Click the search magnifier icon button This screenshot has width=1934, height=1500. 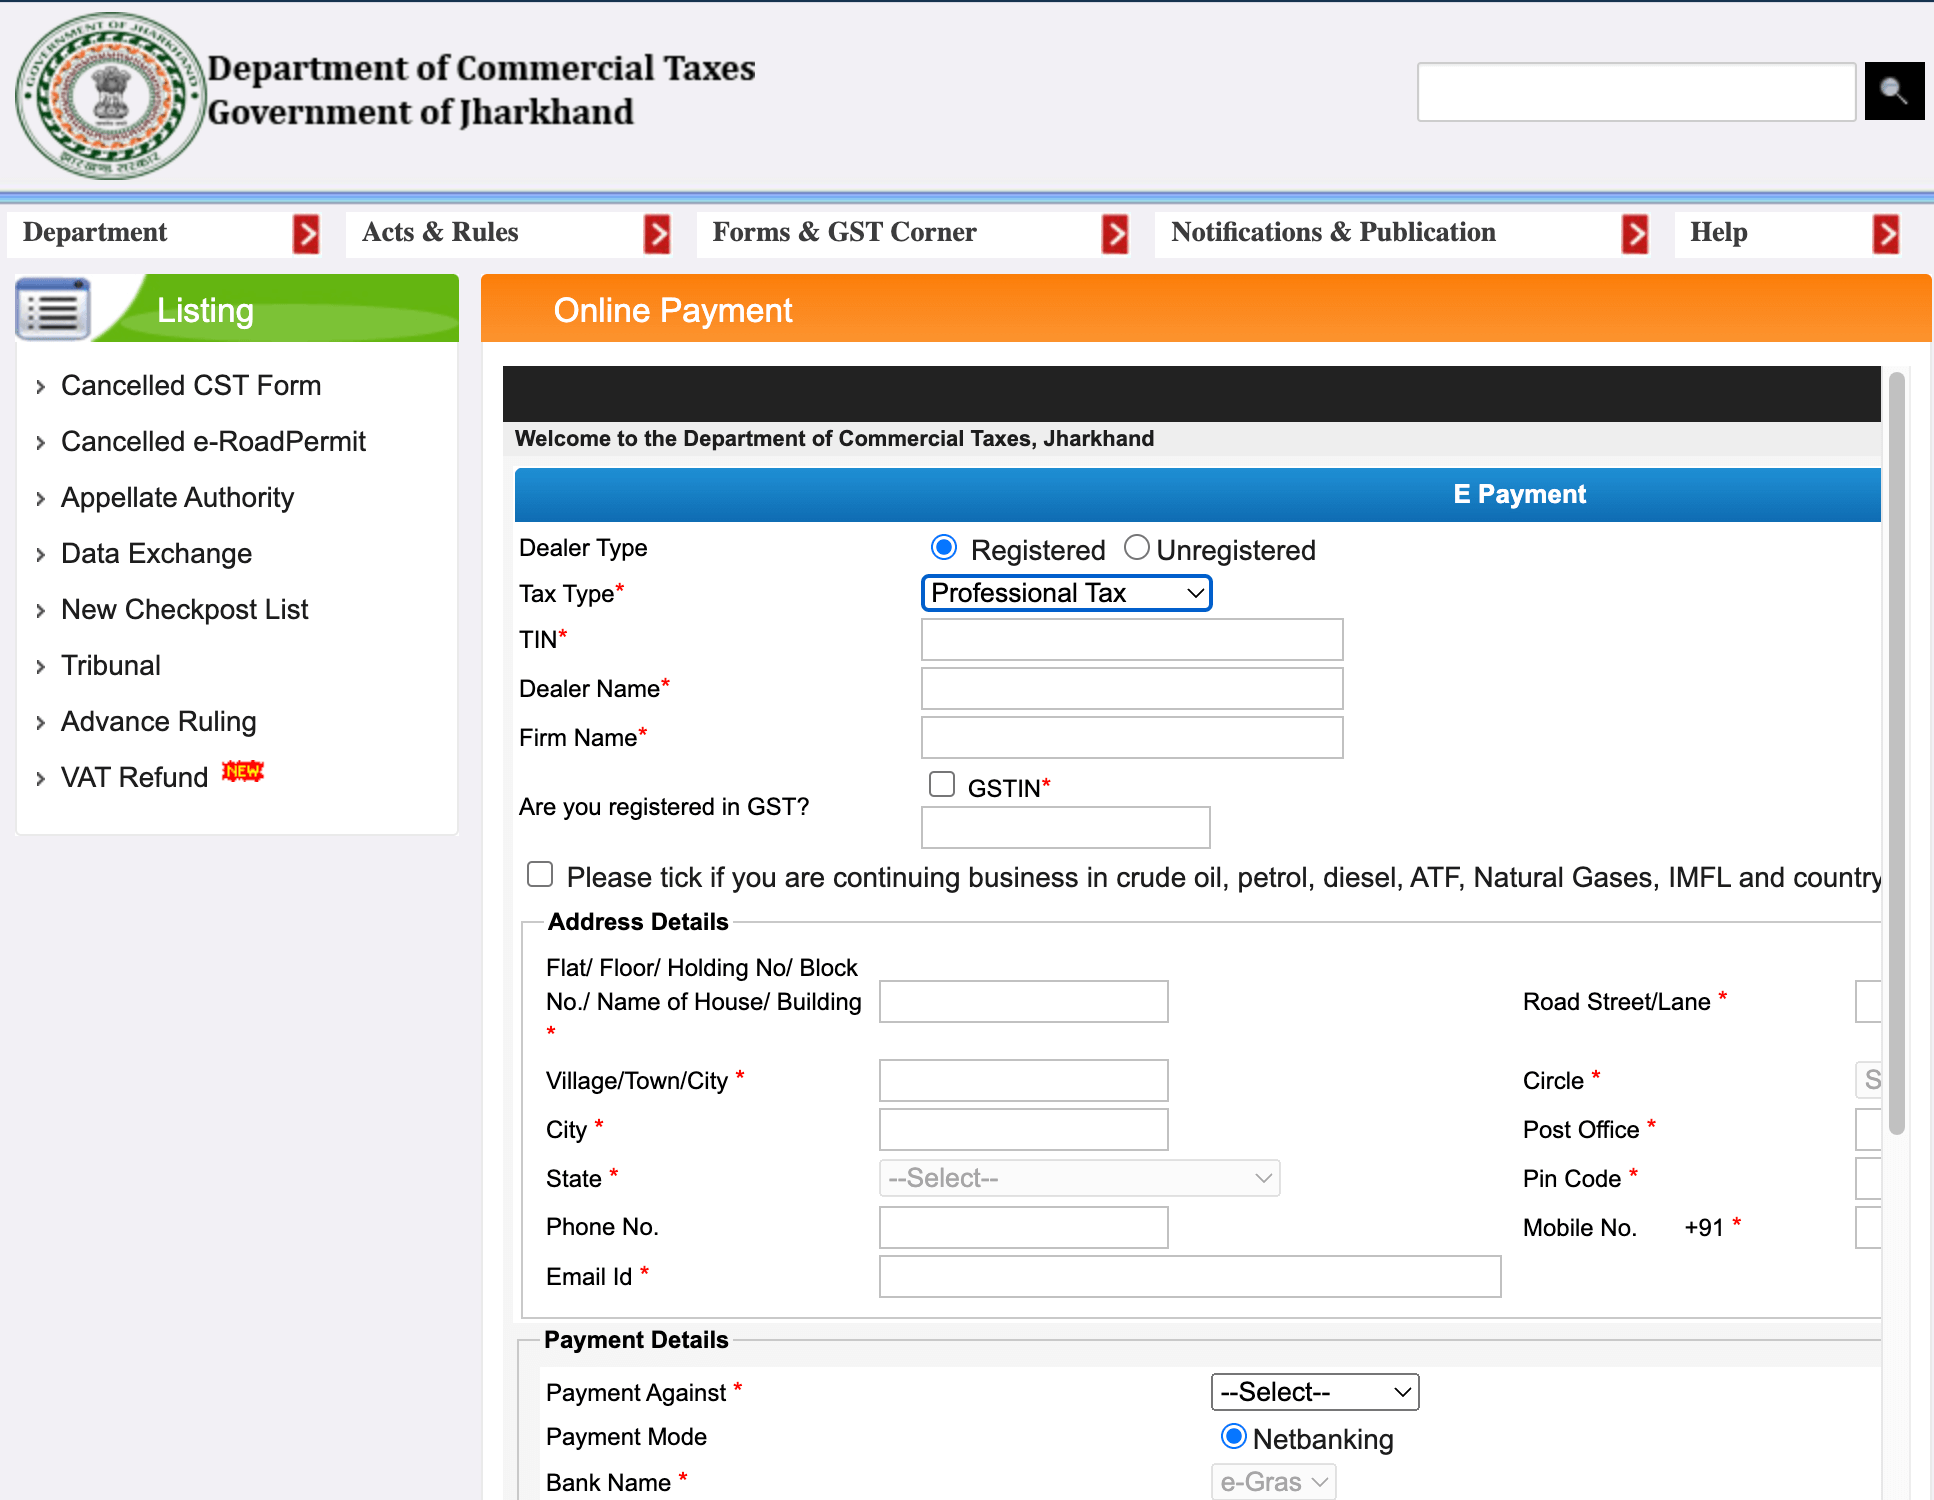pyautogui.click(x=1893, y=91)
